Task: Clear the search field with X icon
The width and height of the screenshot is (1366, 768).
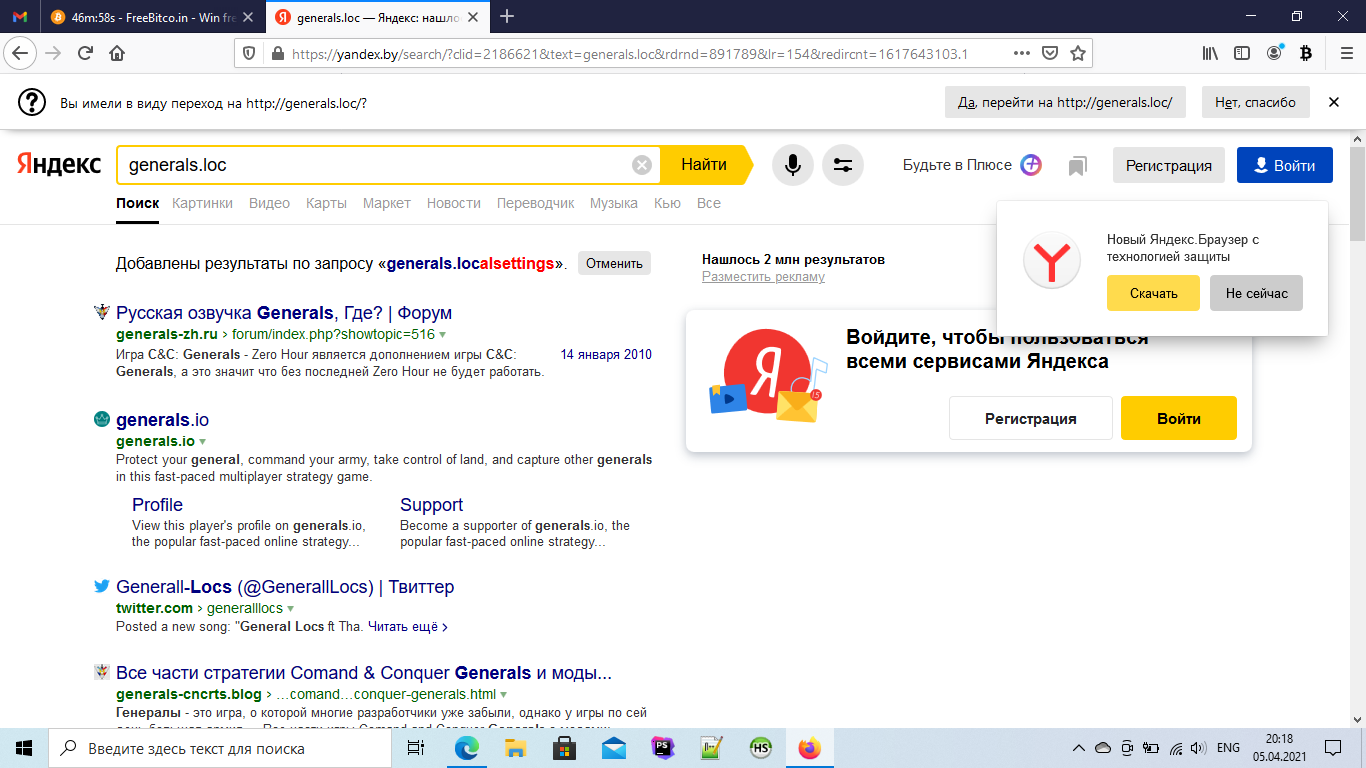Action: (x=642, y=165)
